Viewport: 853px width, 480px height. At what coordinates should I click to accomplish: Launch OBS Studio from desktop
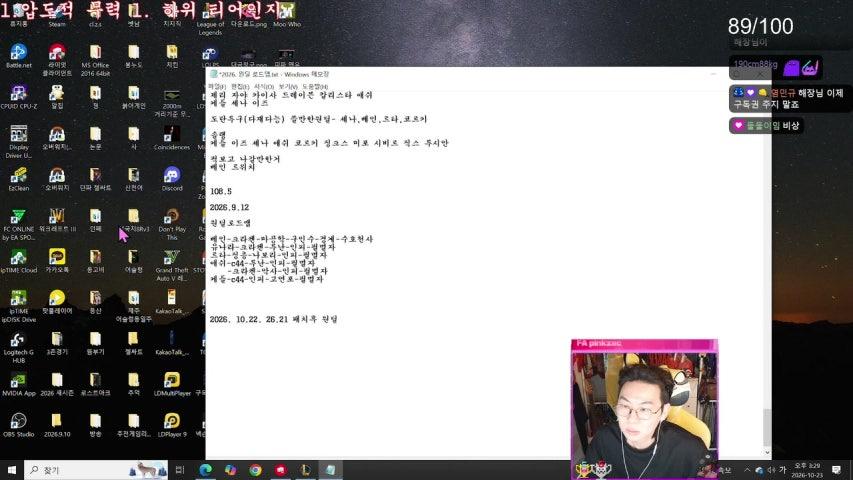point(18,425)
